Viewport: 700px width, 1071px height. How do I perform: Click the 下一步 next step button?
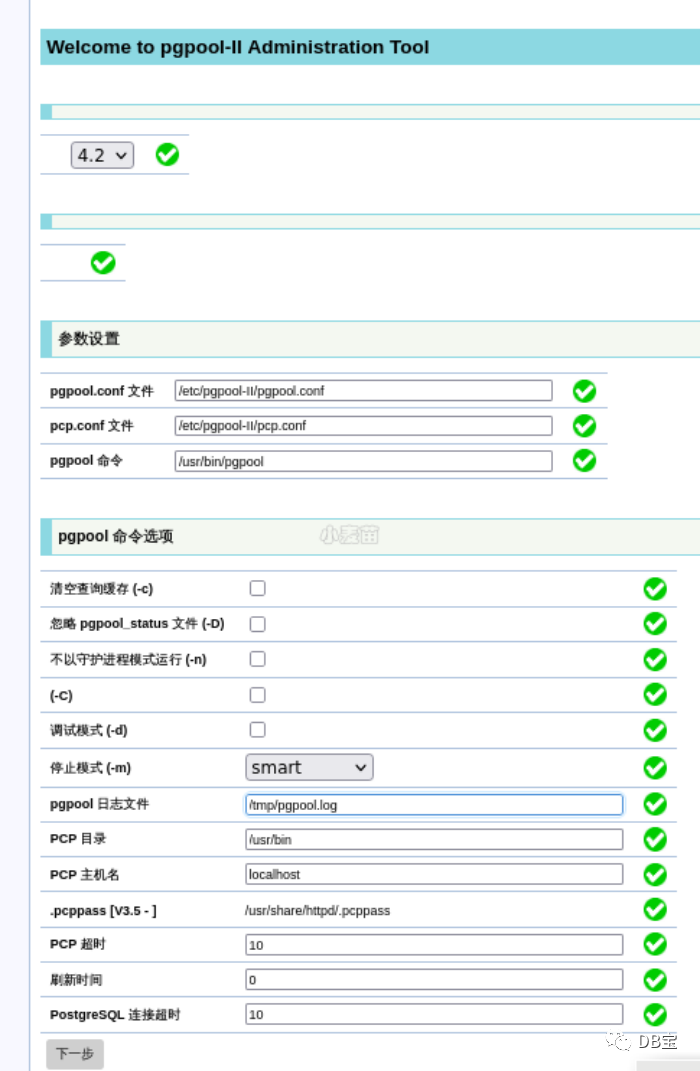pos(75,1054)
